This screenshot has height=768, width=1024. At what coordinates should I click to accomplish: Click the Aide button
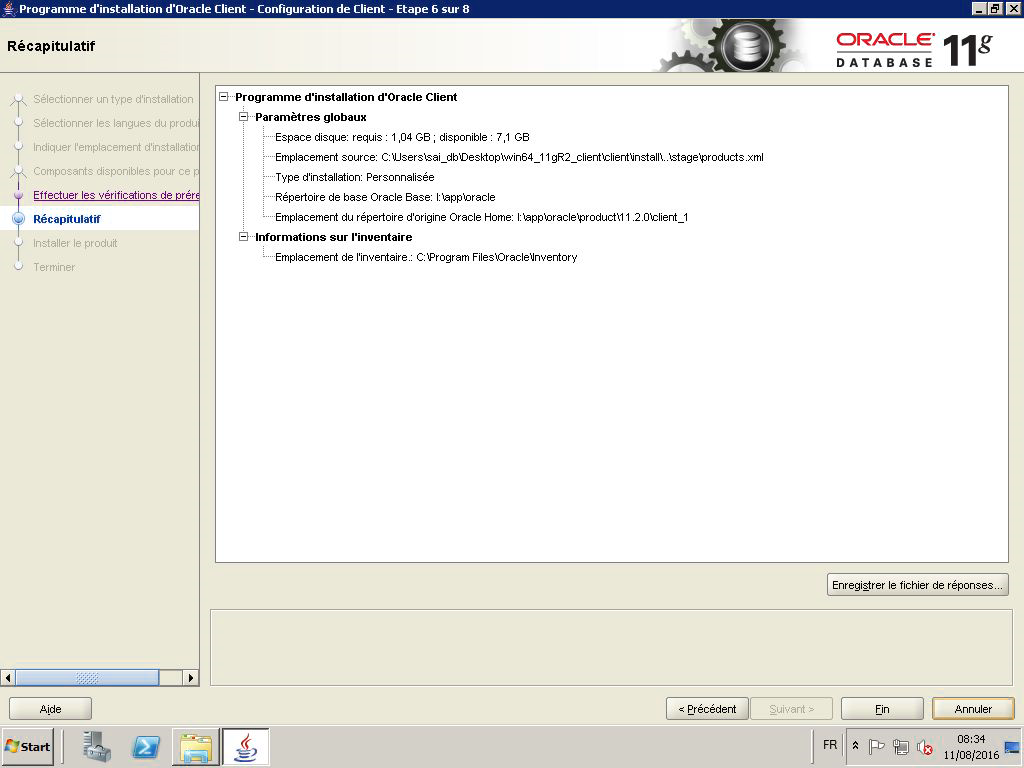(50, 709)
